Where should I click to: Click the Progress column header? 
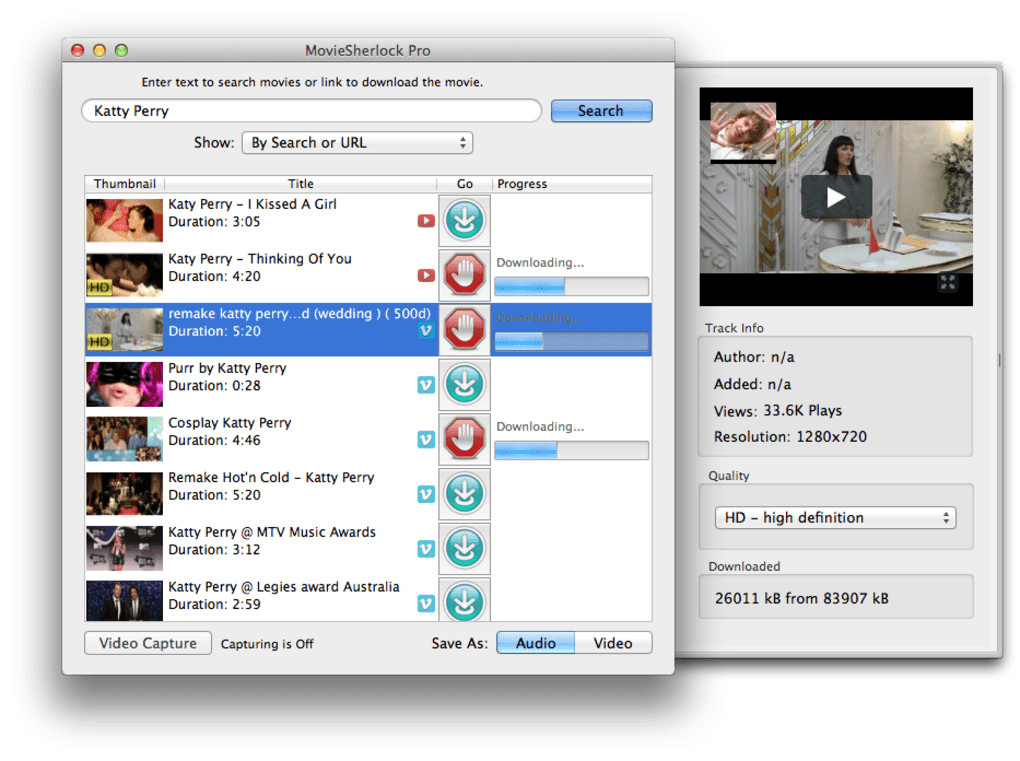(x=572, y=183)
